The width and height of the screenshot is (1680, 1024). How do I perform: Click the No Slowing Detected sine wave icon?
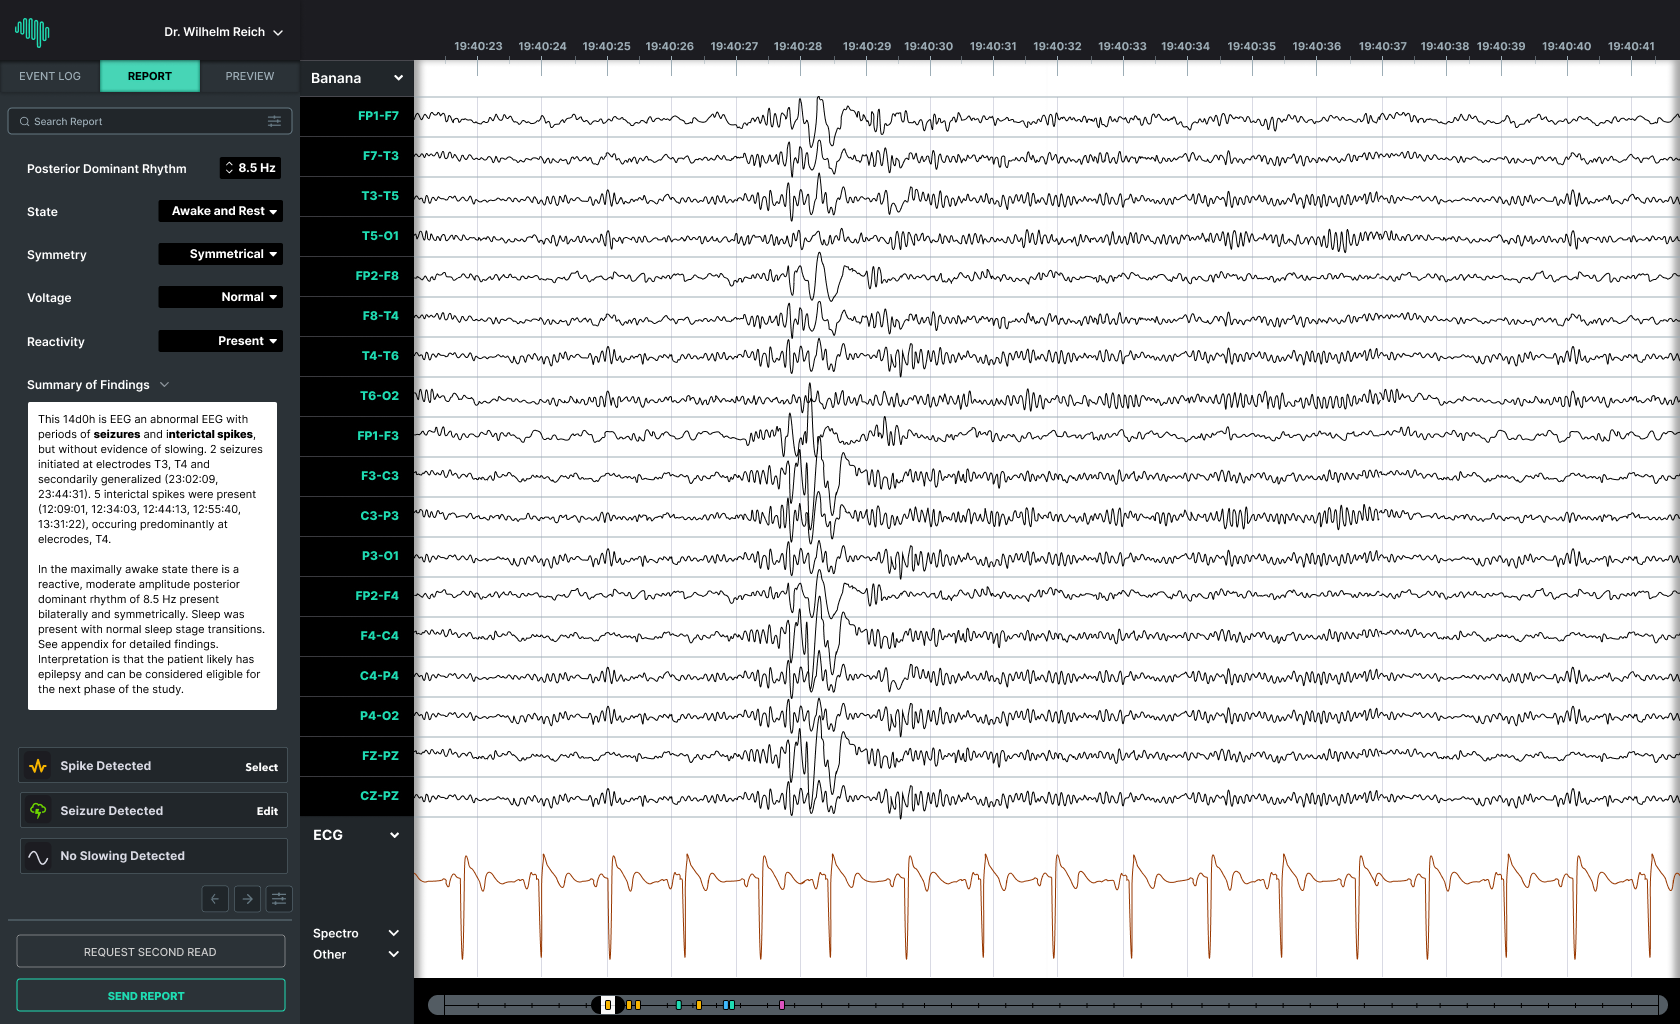pos(38,856)
